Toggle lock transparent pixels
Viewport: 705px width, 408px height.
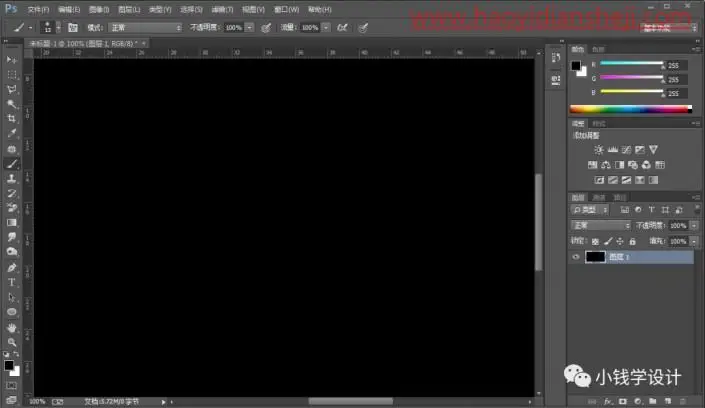pyautogui.click(x=595, y=242)
